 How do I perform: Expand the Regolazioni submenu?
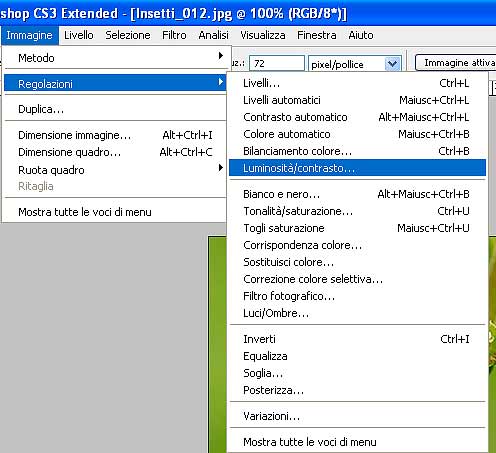pyautogui.click(x=115, y=83)
